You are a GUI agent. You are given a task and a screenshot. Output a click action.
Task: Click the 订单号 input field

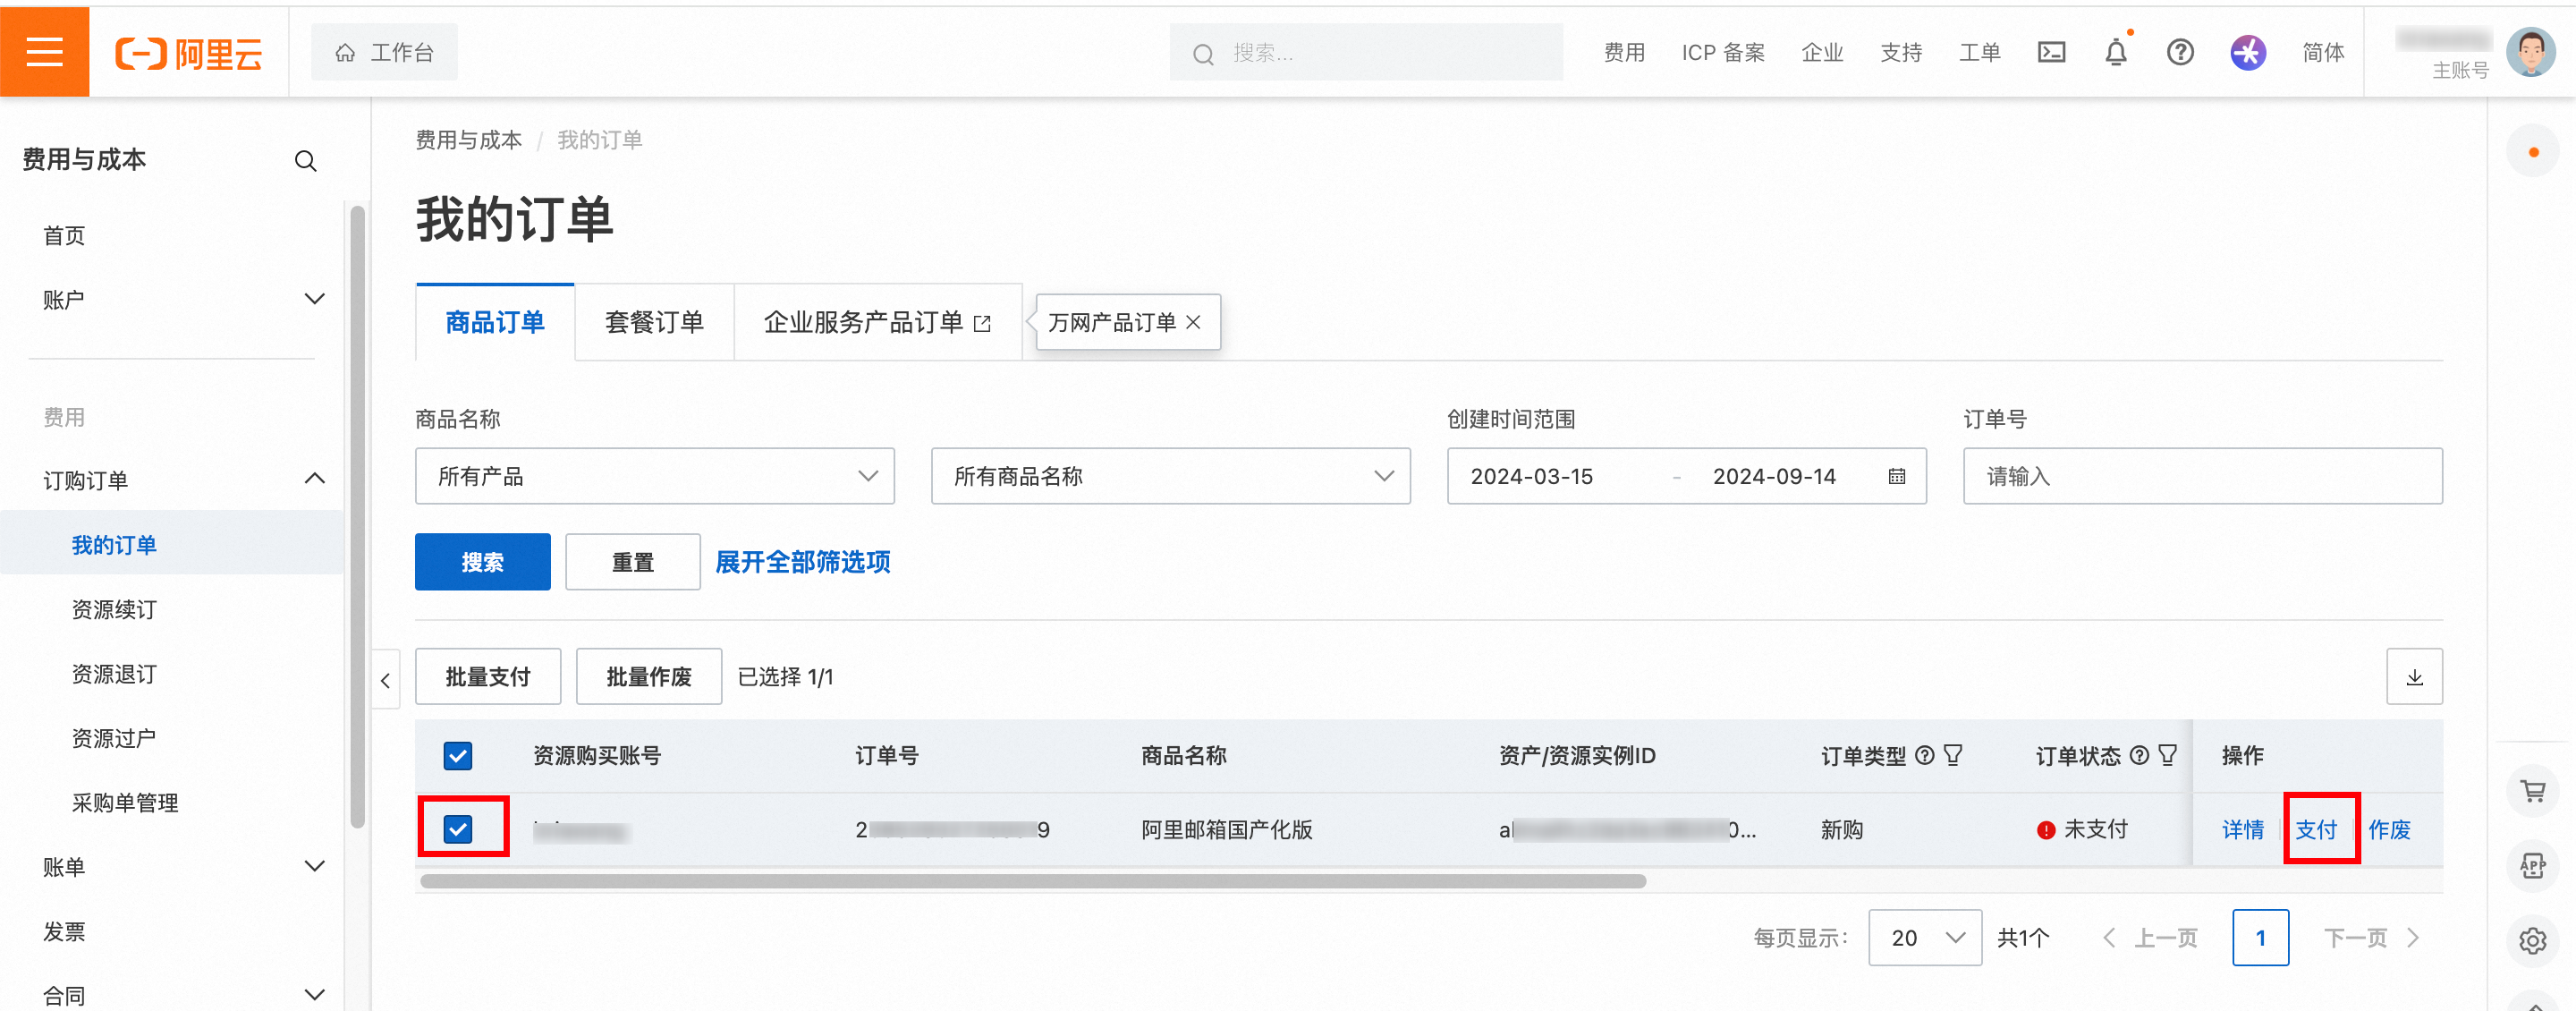click(2202, 476)
